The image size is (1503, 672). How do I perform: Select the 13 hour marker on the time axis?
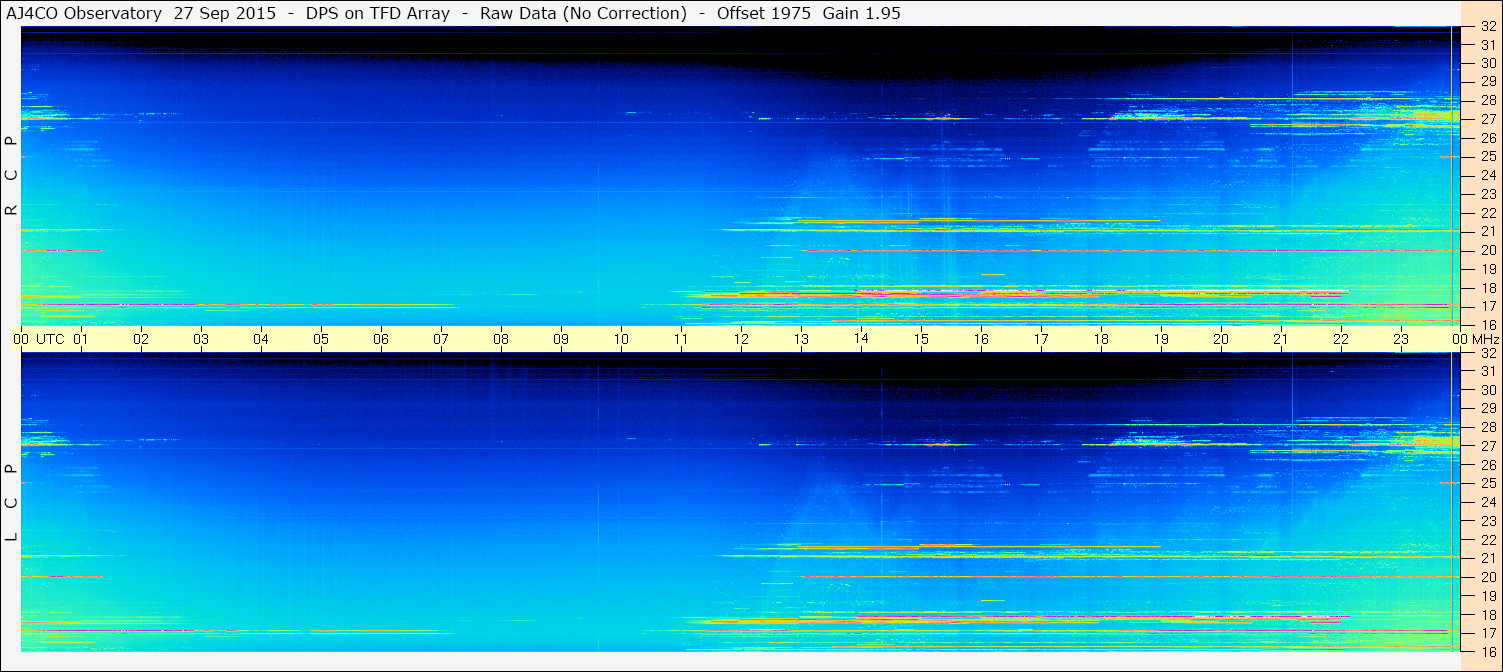(x=801, y=339)
